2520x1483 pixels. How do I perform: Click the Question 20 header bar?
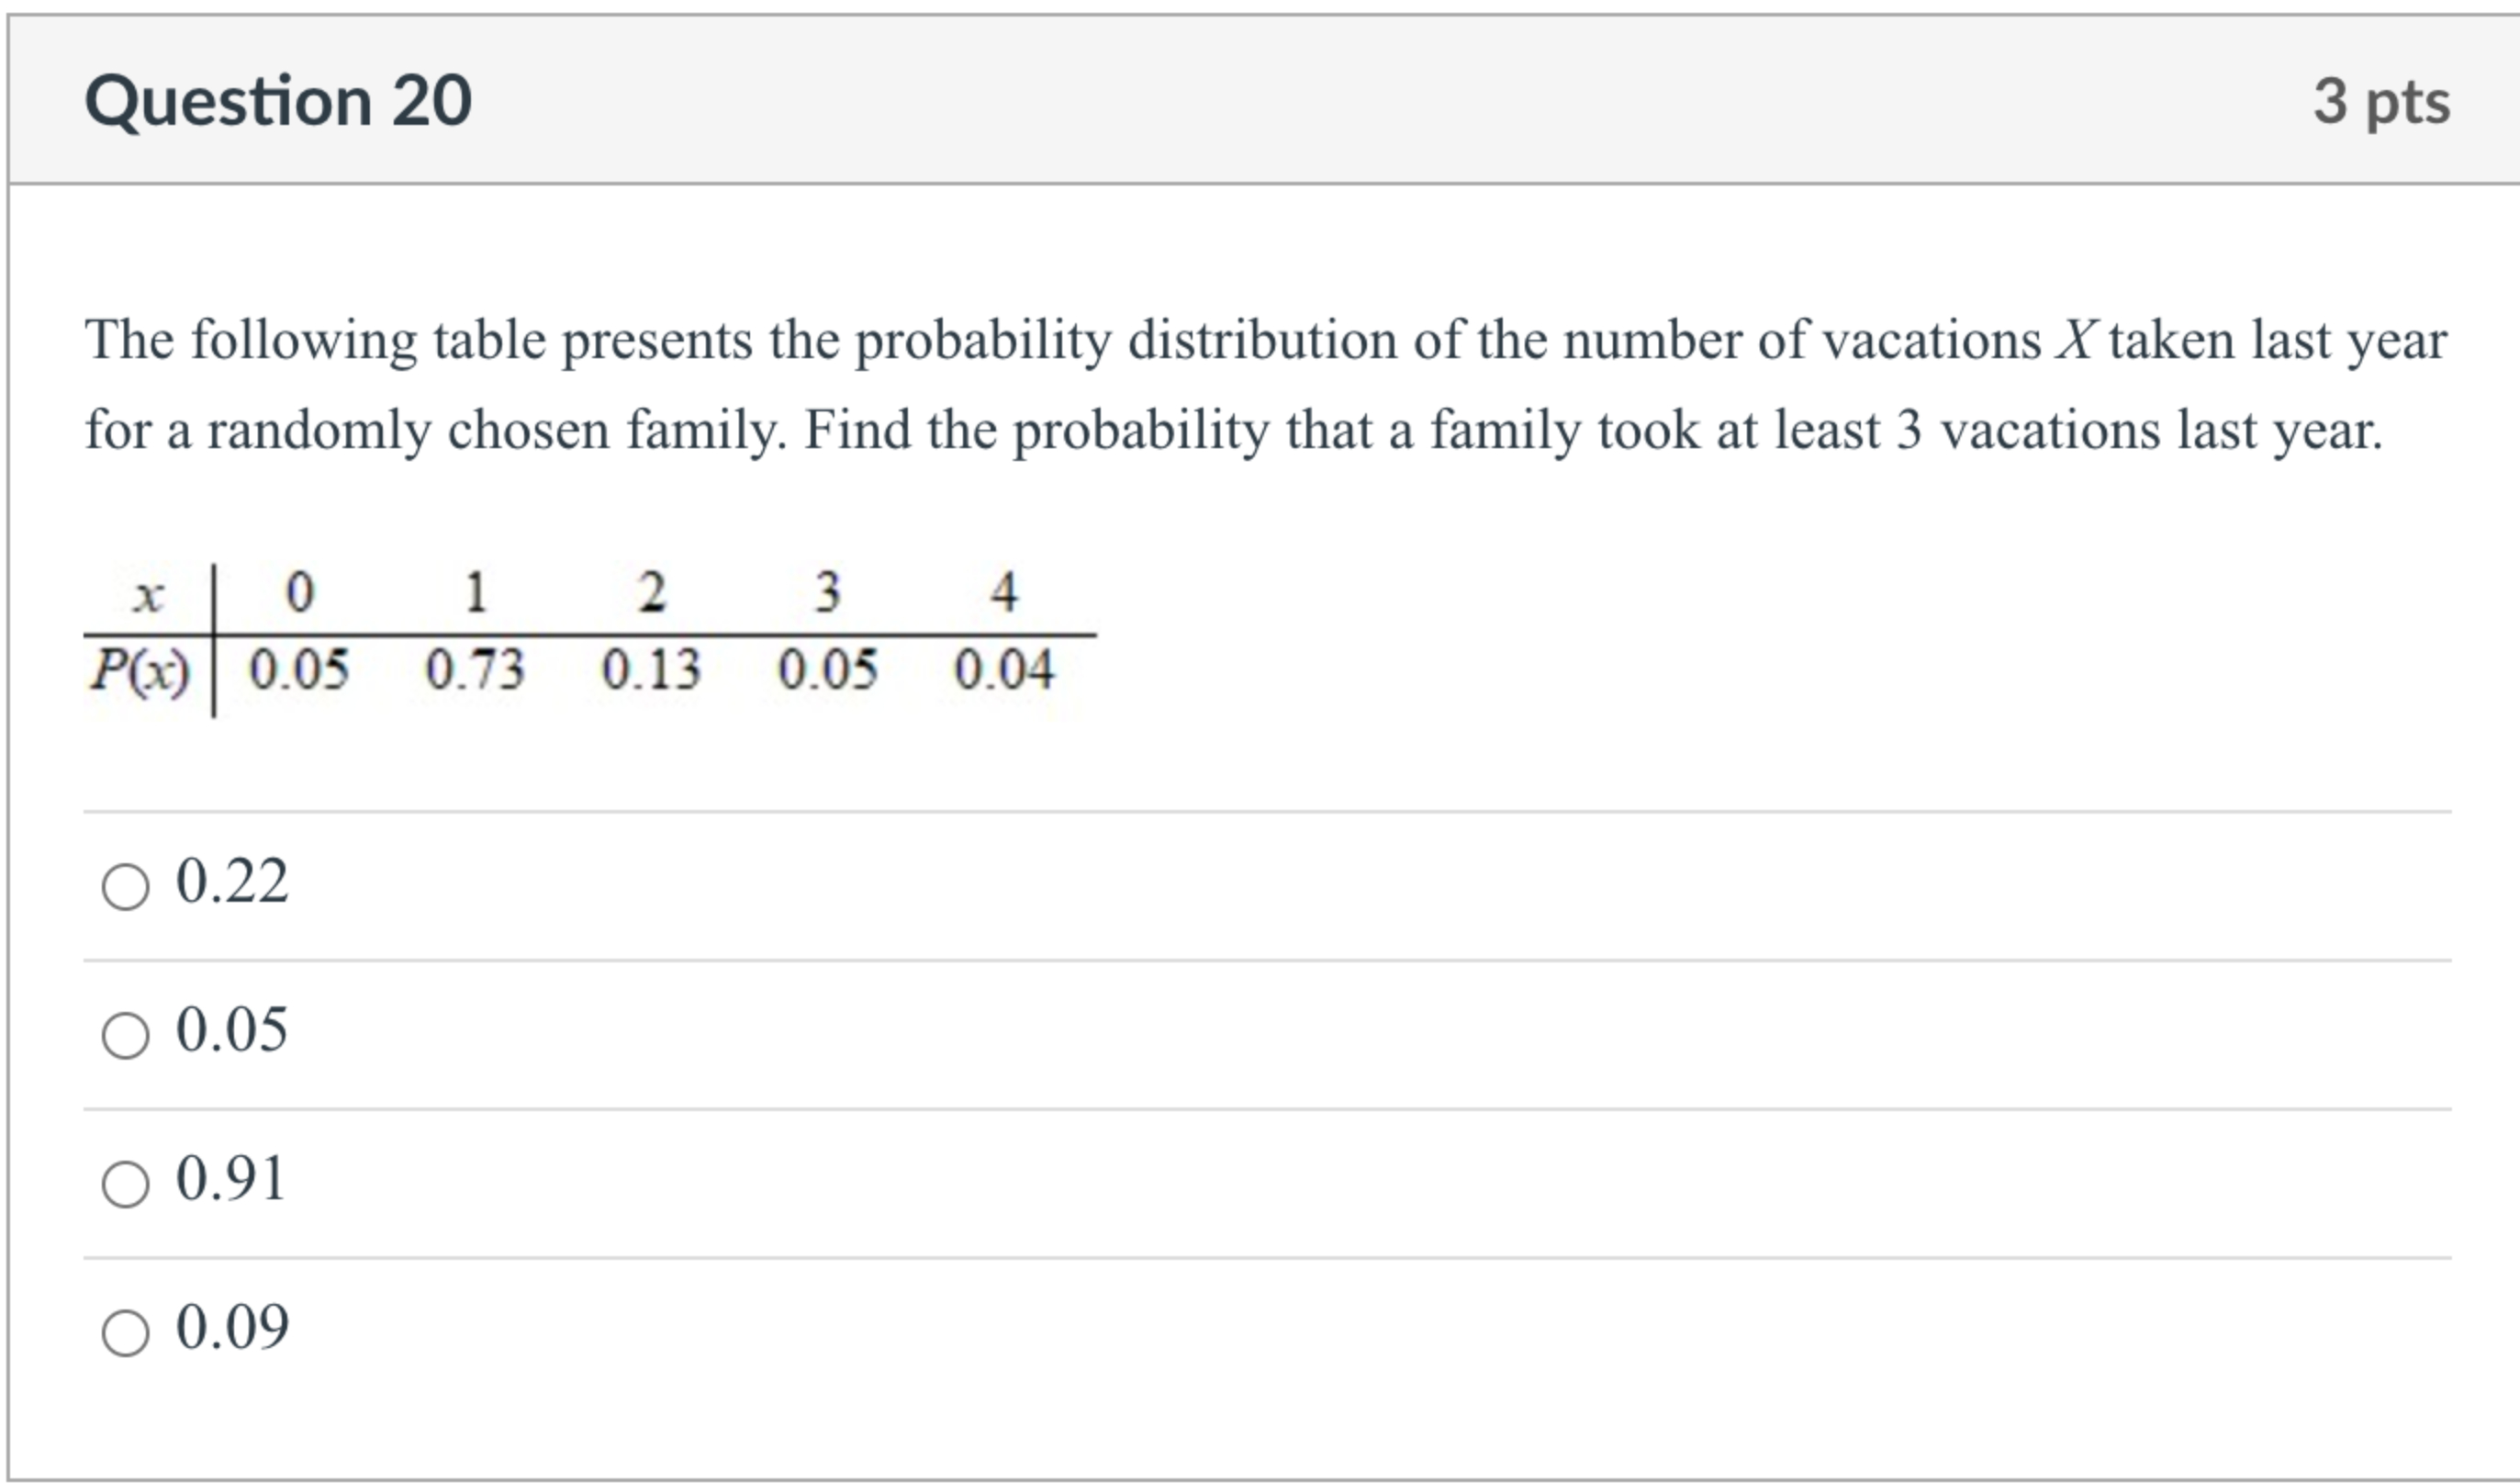click(x=1260, y=97)
